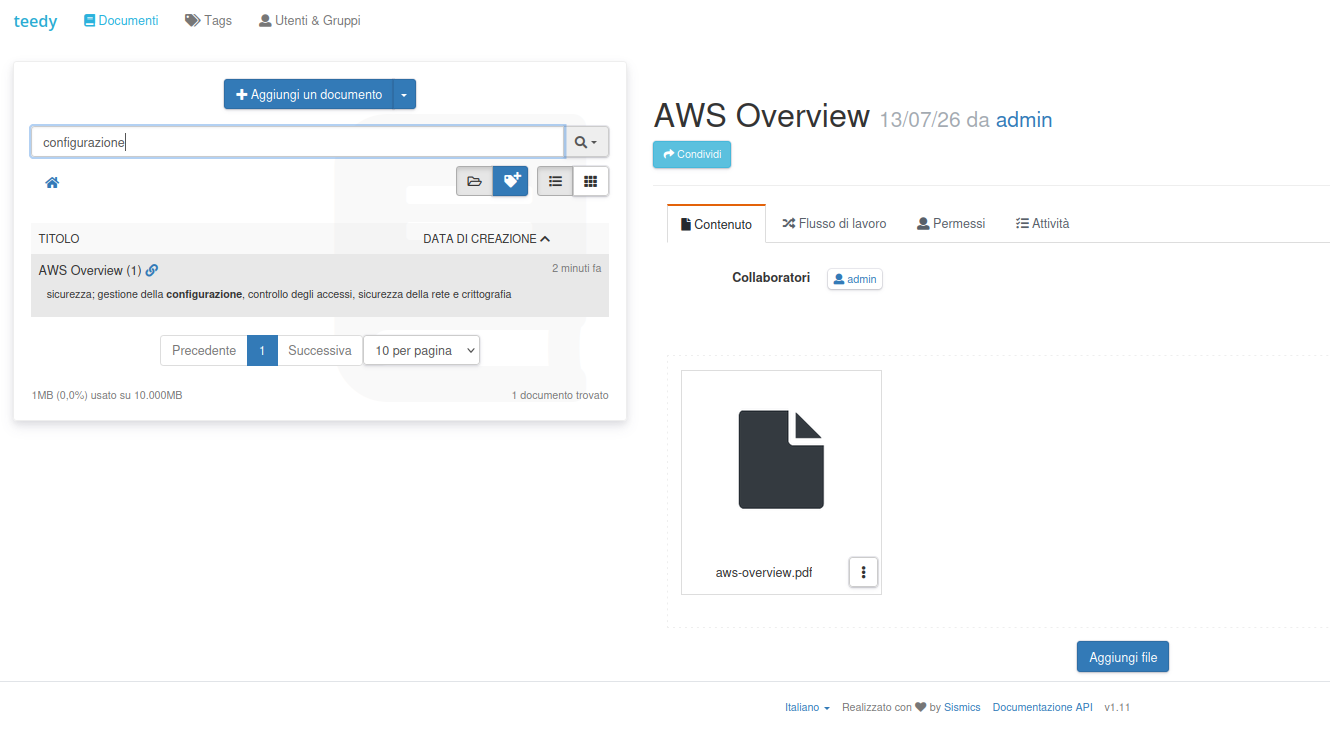This screenshot has width=1330, height=741.
Task: Open the Attività tab
Action: click(1042, 223)
